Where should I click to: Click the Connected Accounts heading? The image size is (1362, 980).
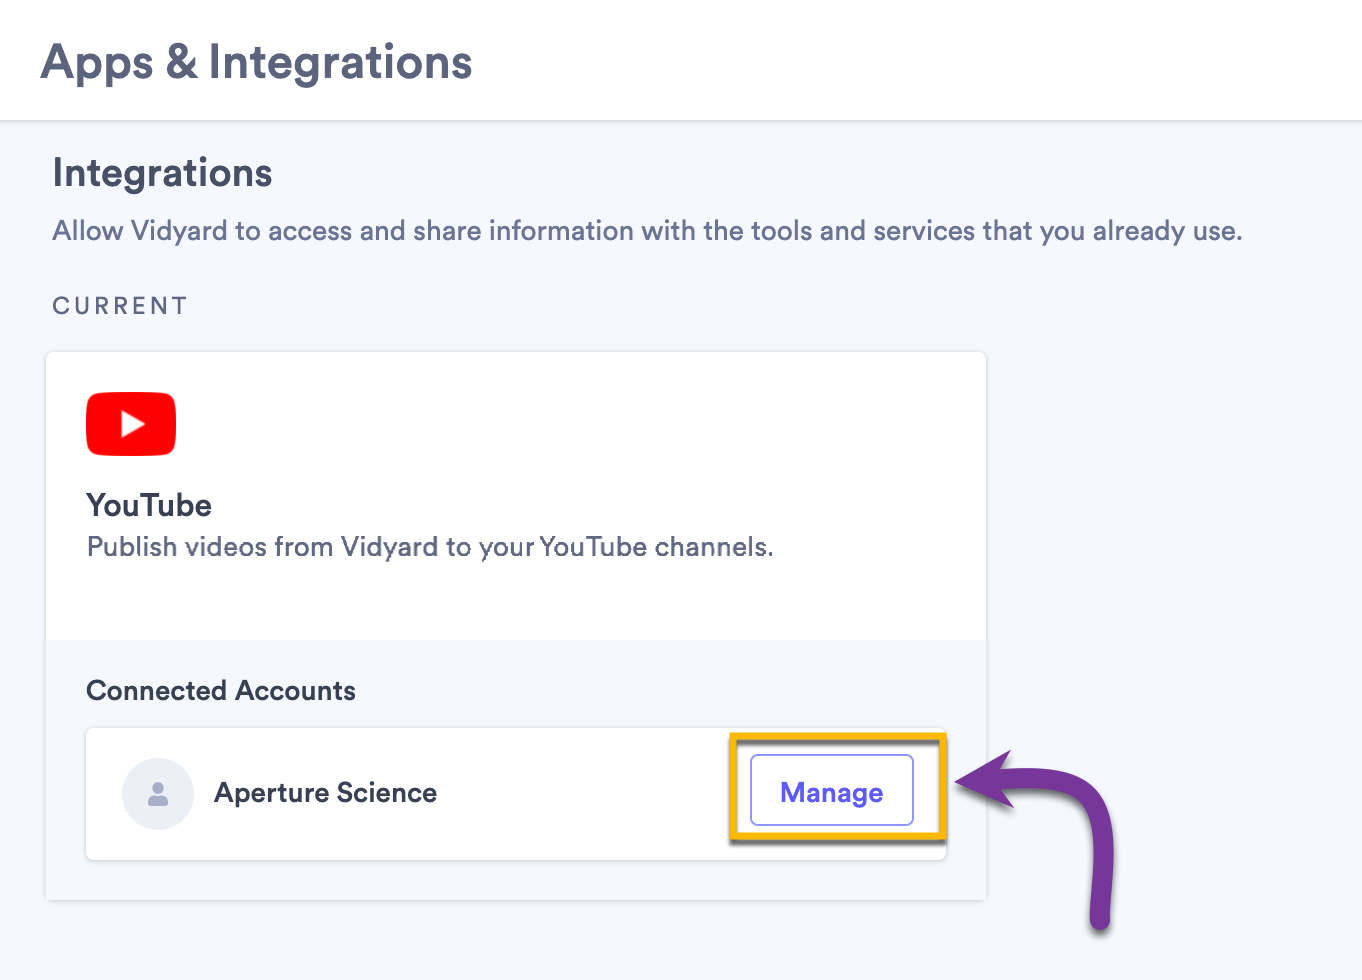point(221,691)
